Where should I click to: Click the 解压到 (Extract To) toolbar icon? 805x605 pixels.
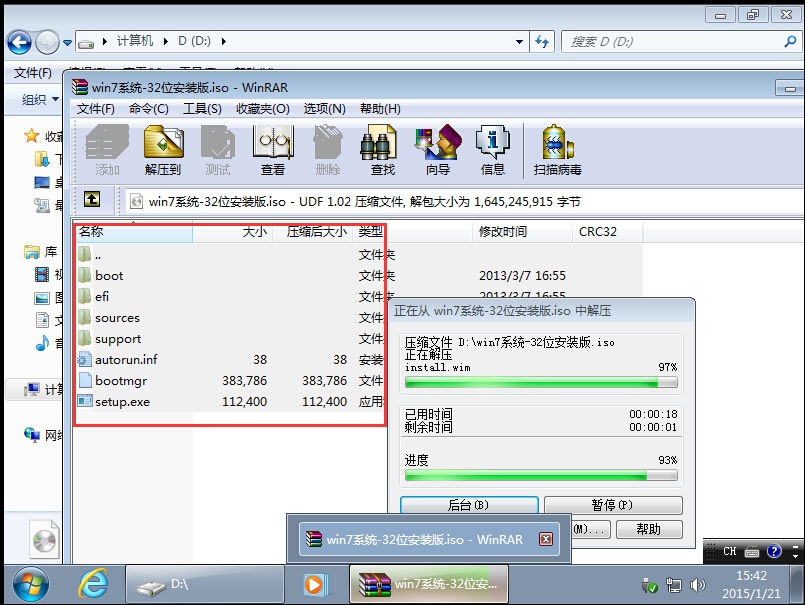(163, 150)
